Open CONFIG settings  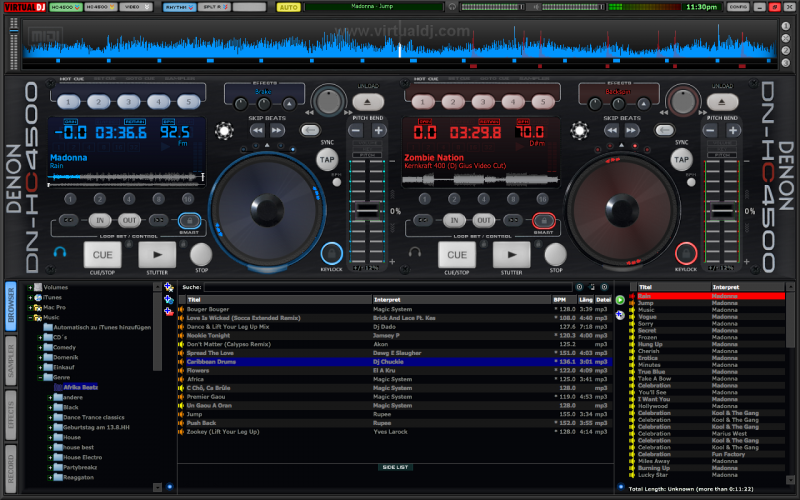point(738,7)
